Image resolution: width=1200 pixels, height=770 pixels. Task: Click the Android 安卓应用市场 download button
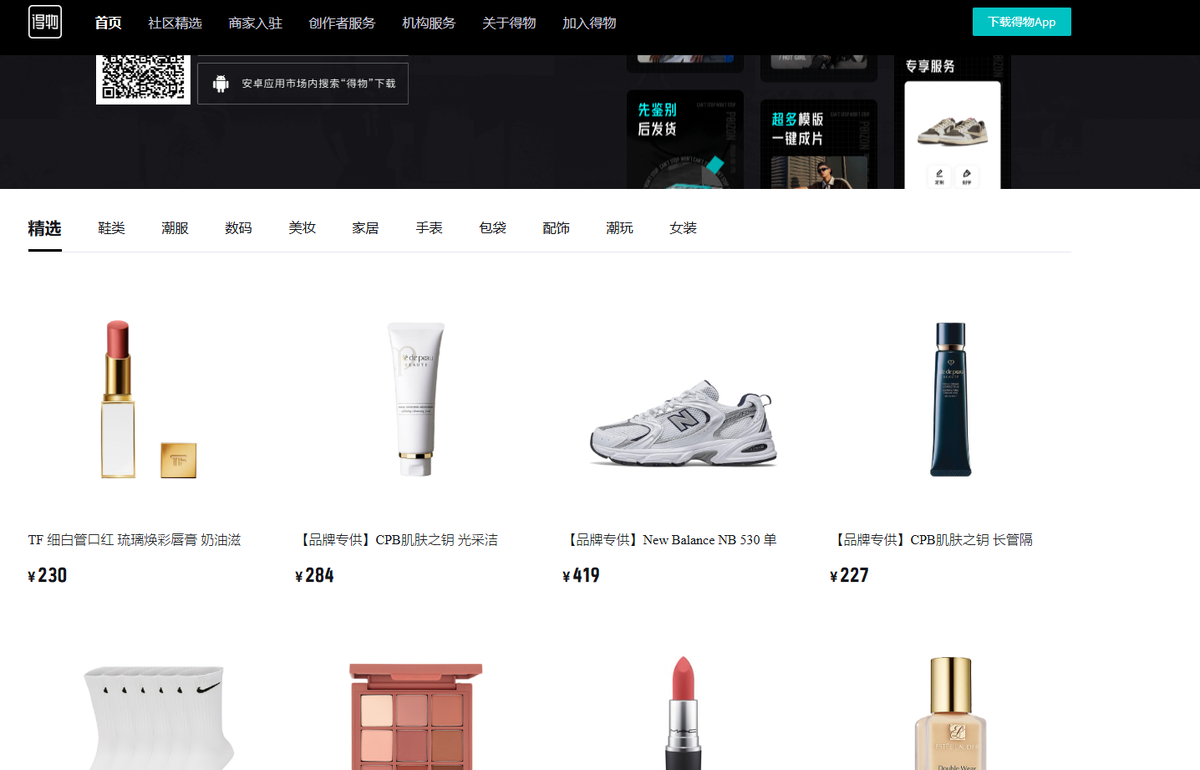[x=303, y=84]
